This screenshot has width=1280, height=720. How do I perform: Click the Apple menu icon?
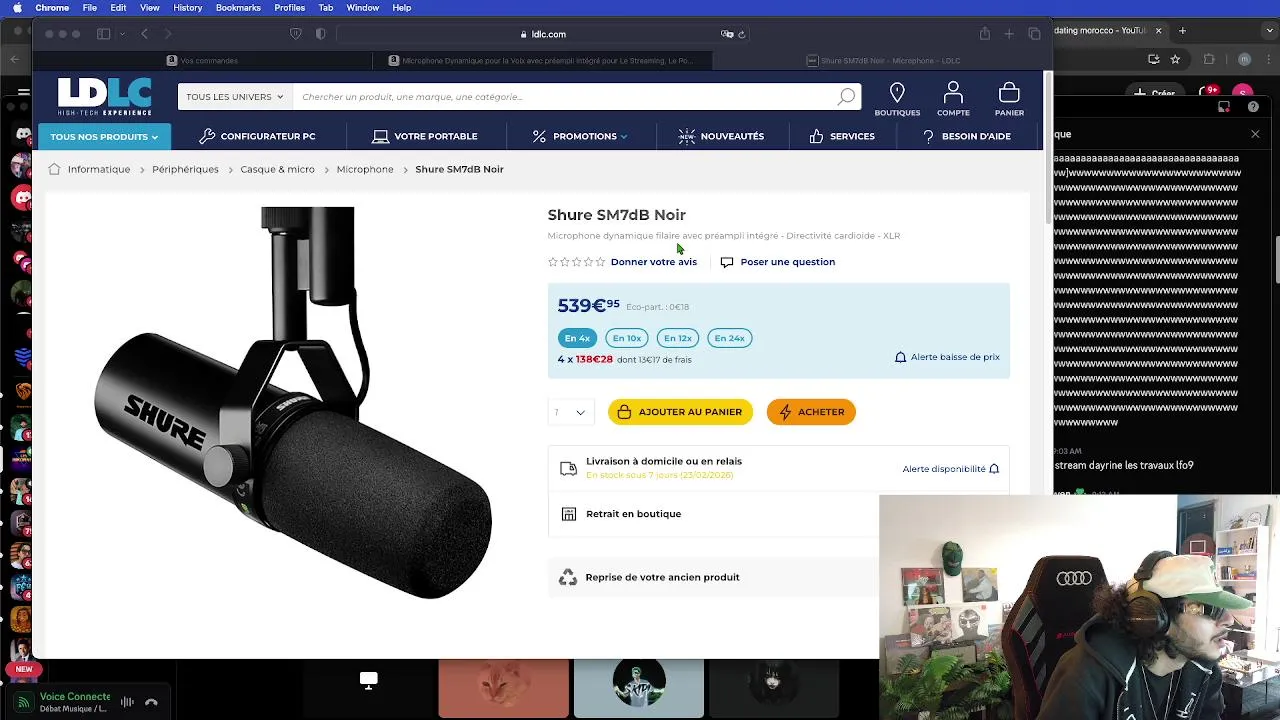point(16,7)
